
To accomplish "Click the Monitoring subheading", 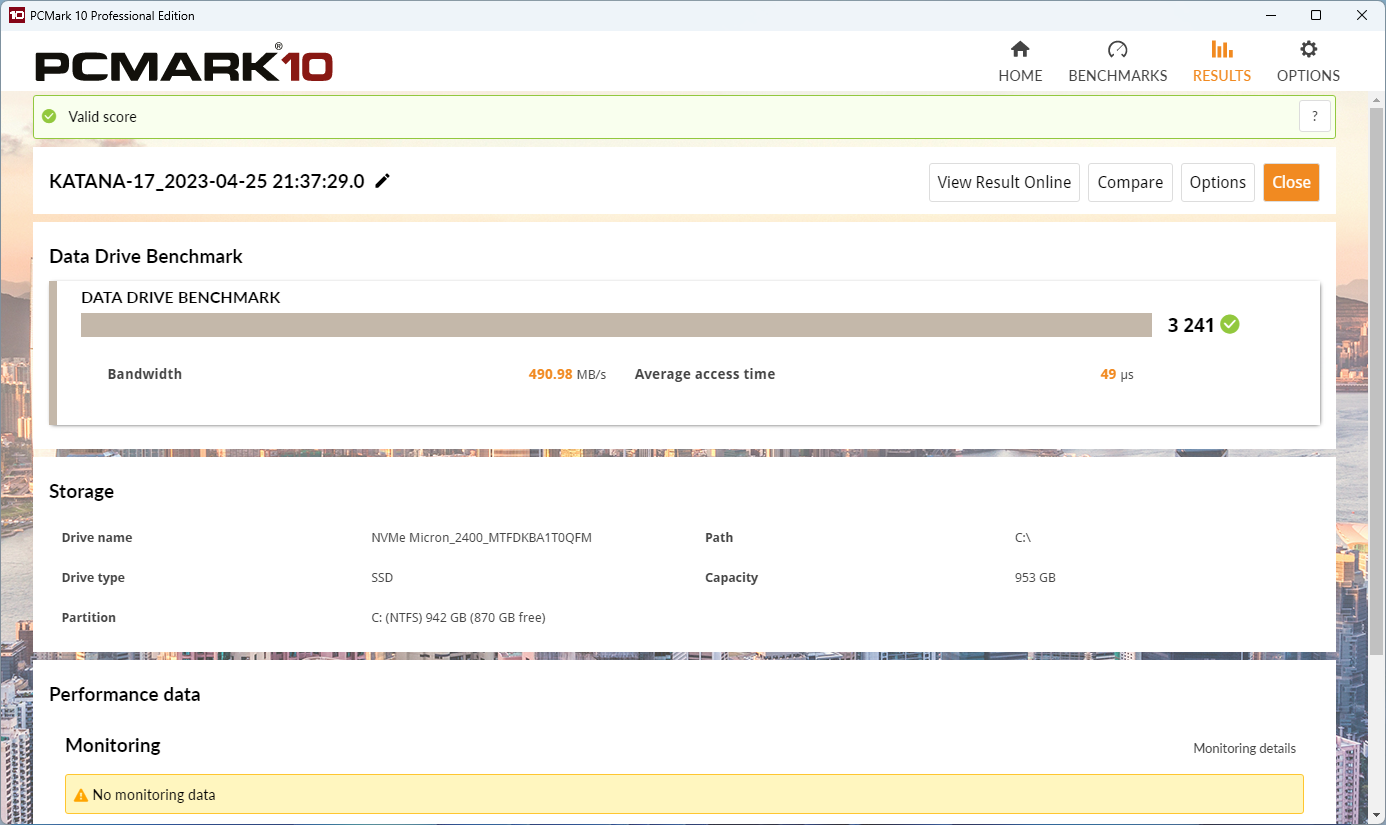I will pos(112,745).
